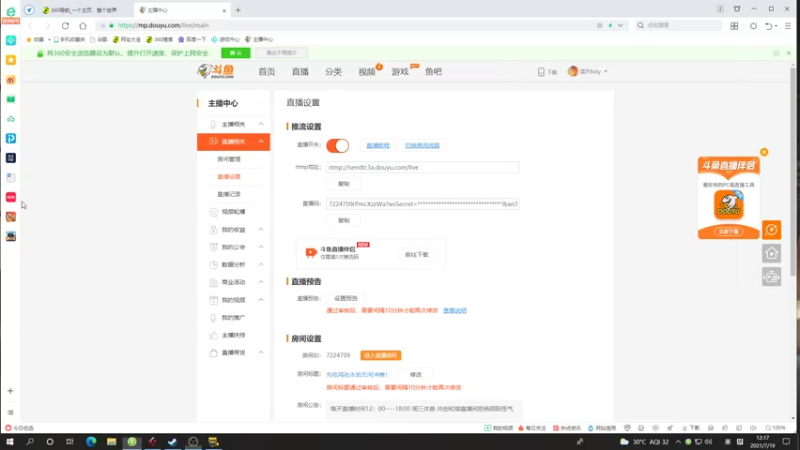Open 主播扶持 in the sidebar
This screenshot has height=450, width=800.
[233, 335]
